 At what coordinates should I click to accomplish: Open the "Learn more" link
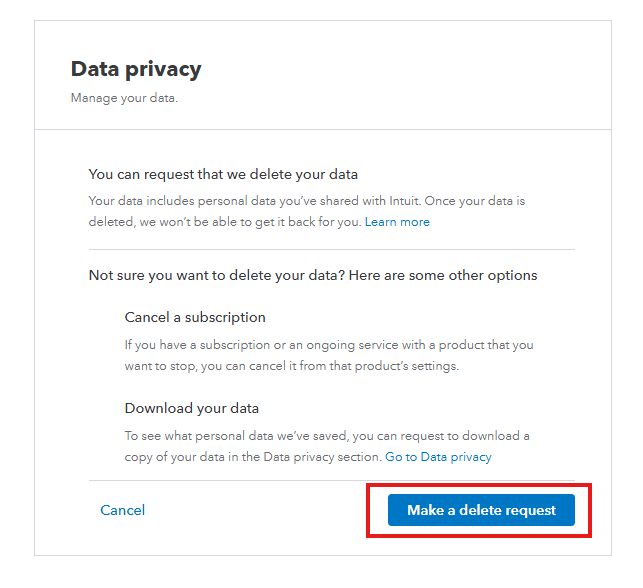coord(397,222)
